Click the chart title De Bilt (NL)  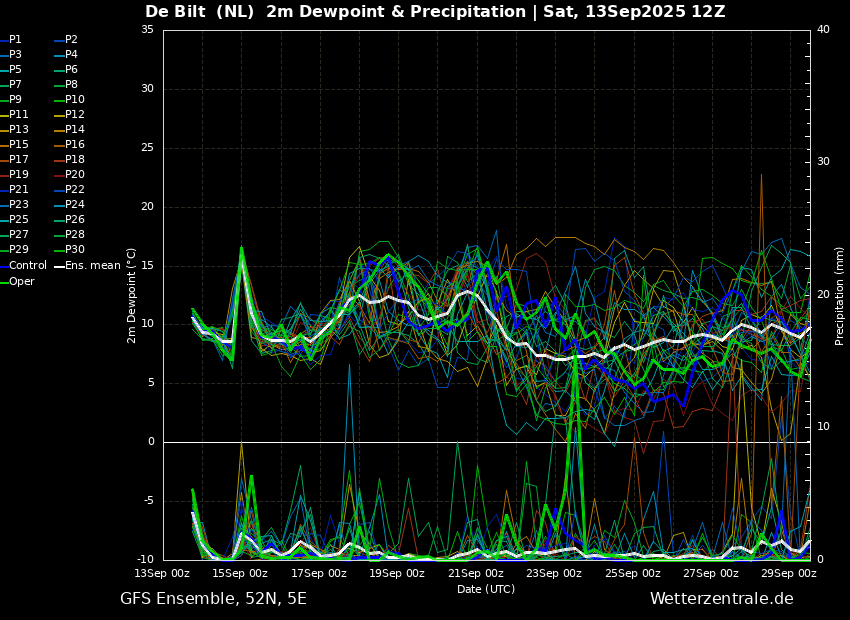(199, 11)
